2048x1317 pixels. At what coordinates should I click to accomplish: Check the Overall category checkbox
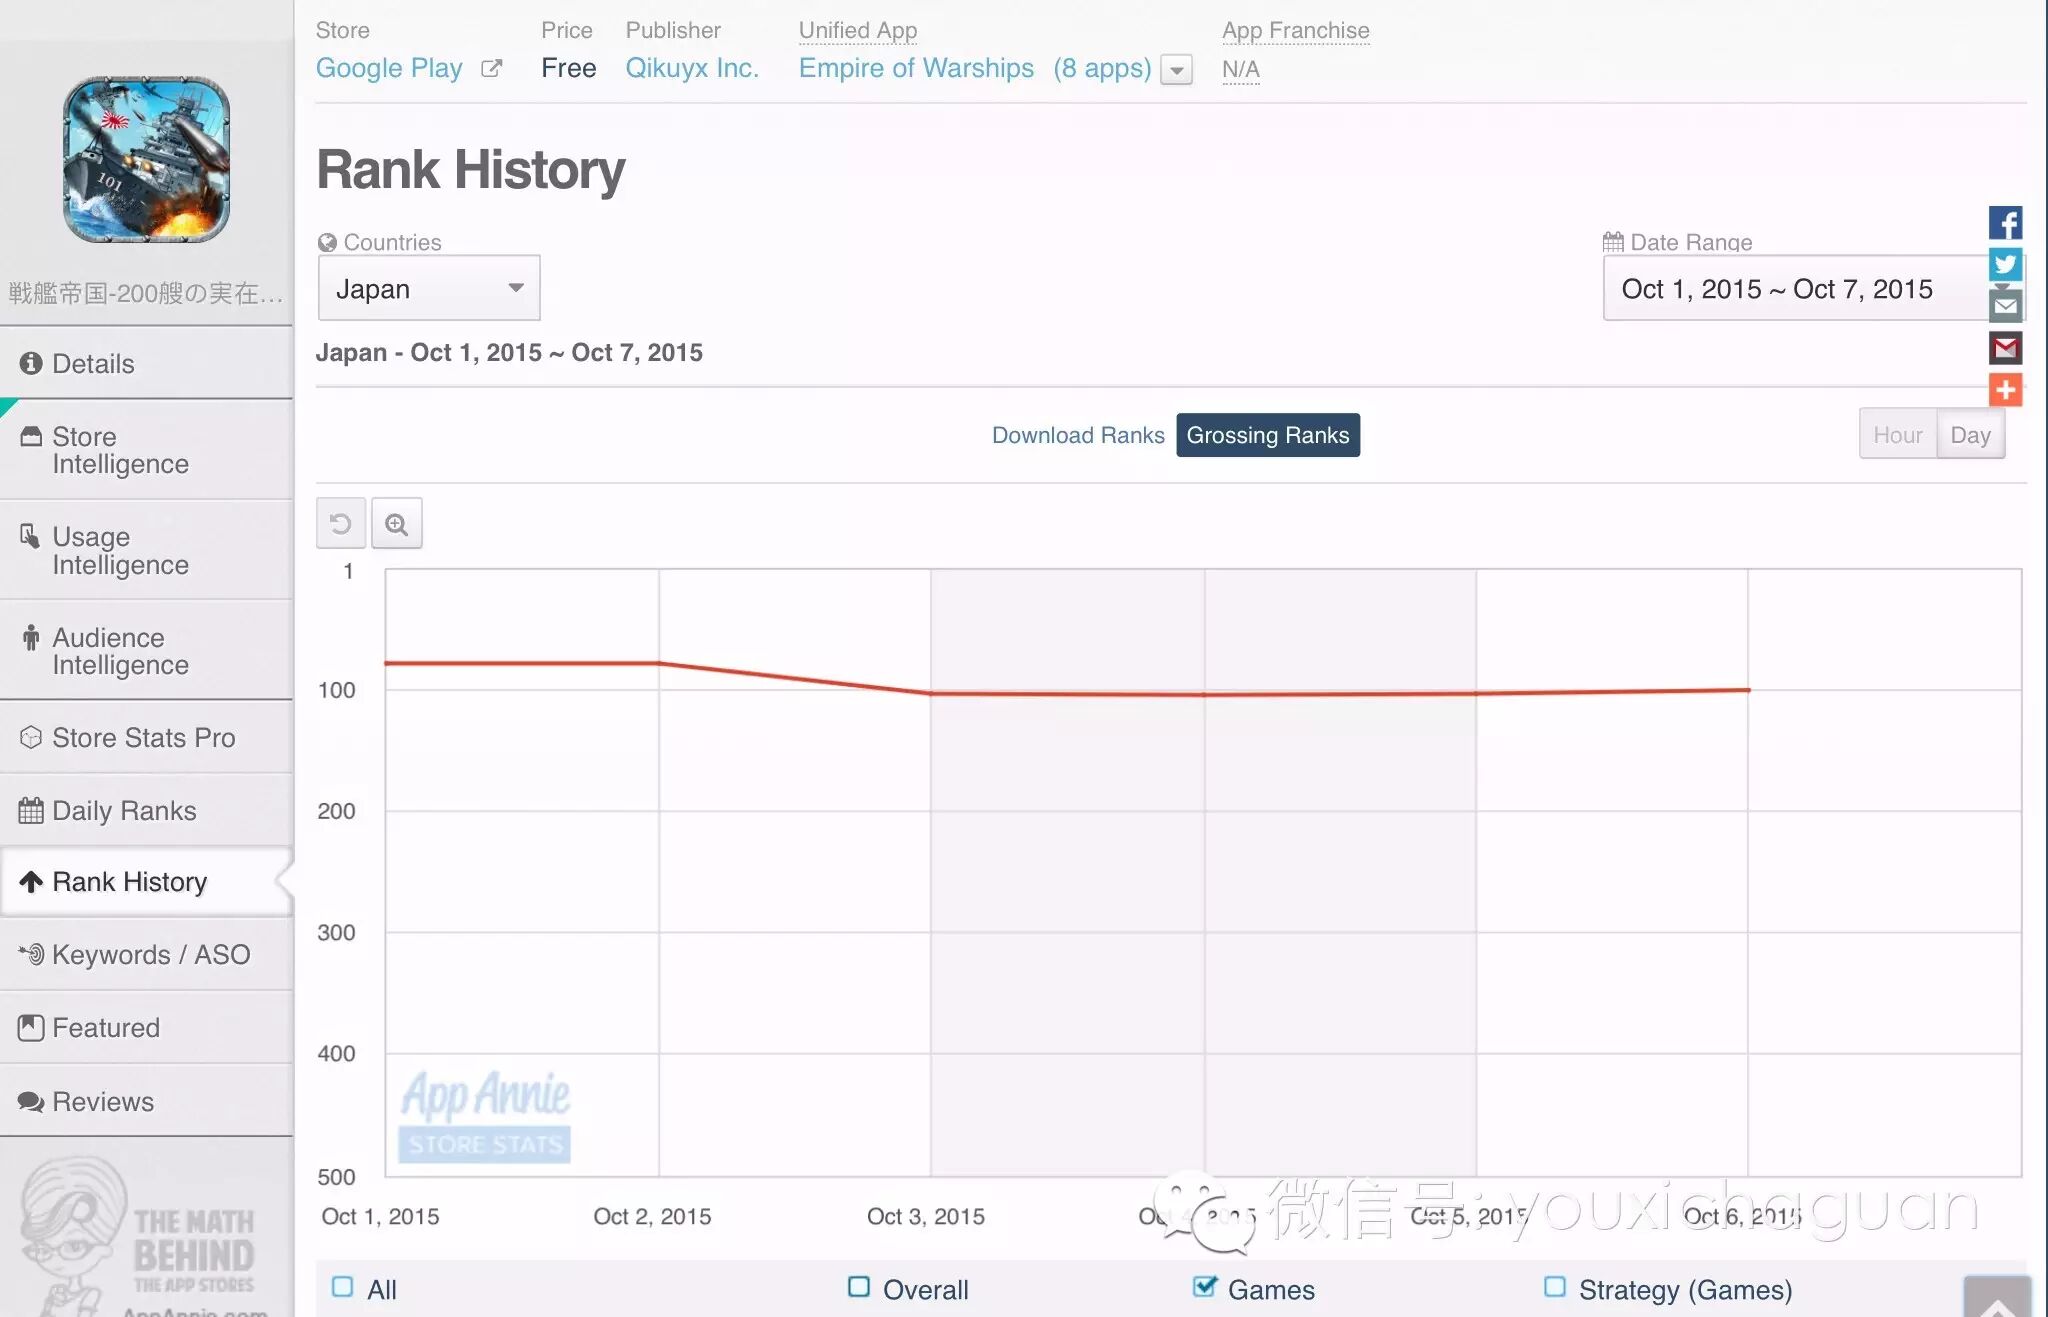click(858, 1287)
